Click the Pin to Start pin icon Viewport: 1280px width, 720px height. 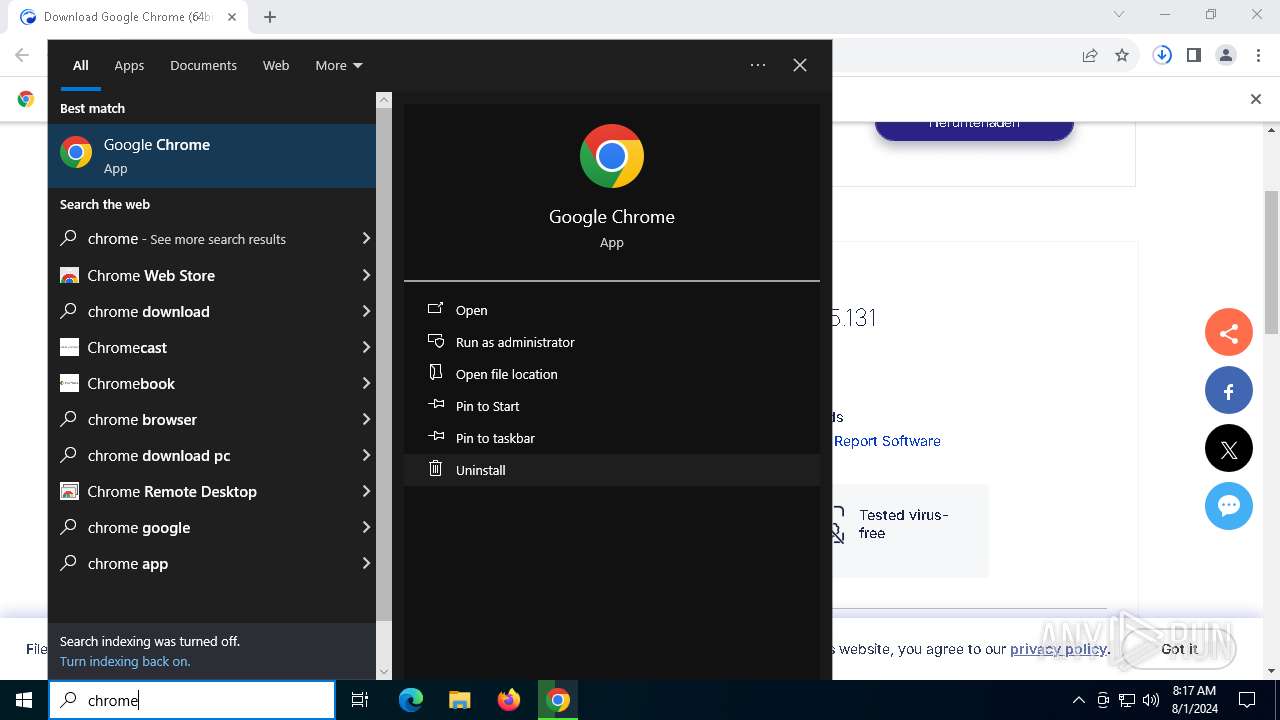coord(435,405)
